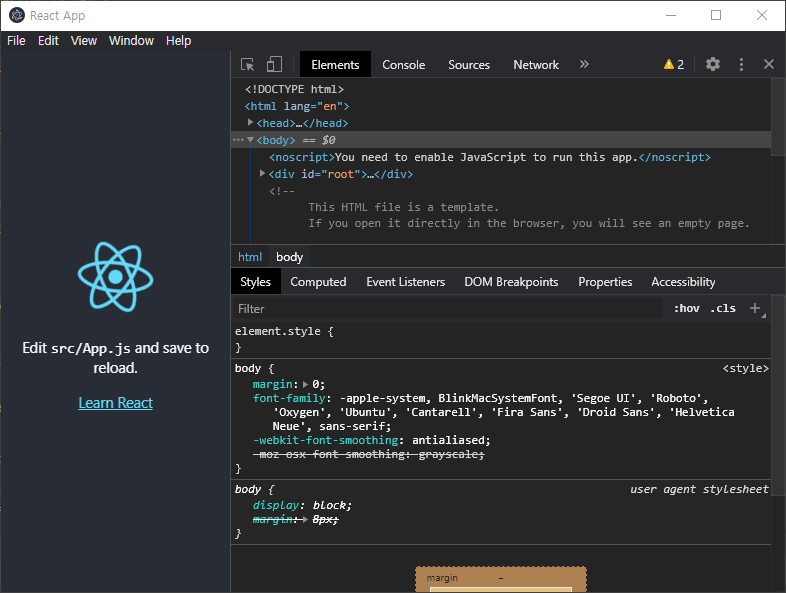Close the DevTools panel
Screen dimensions: 786x593
(x=768, y=64)
